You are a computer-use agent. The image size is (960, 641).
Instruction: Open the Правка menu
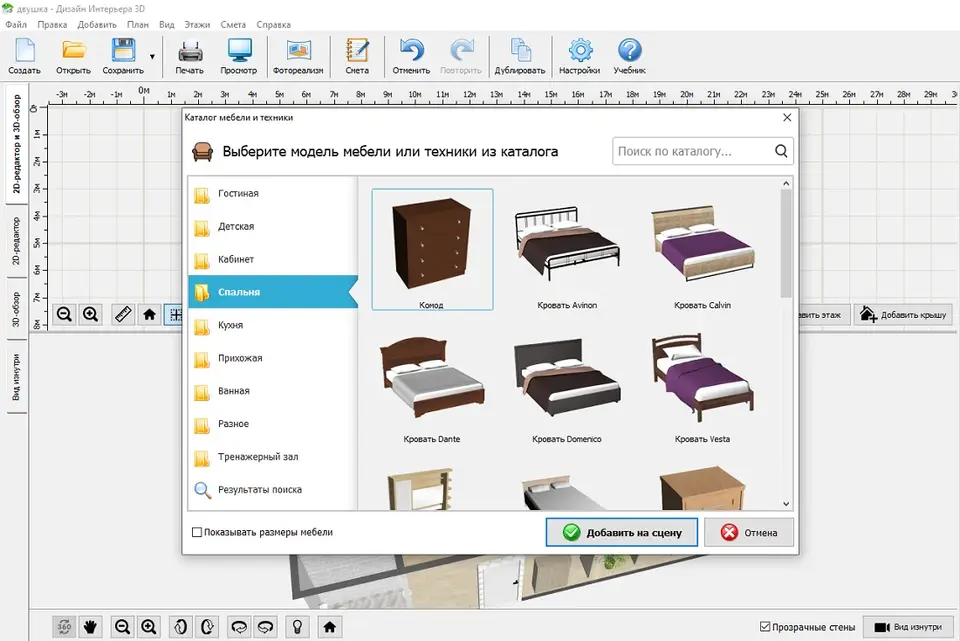52,24
